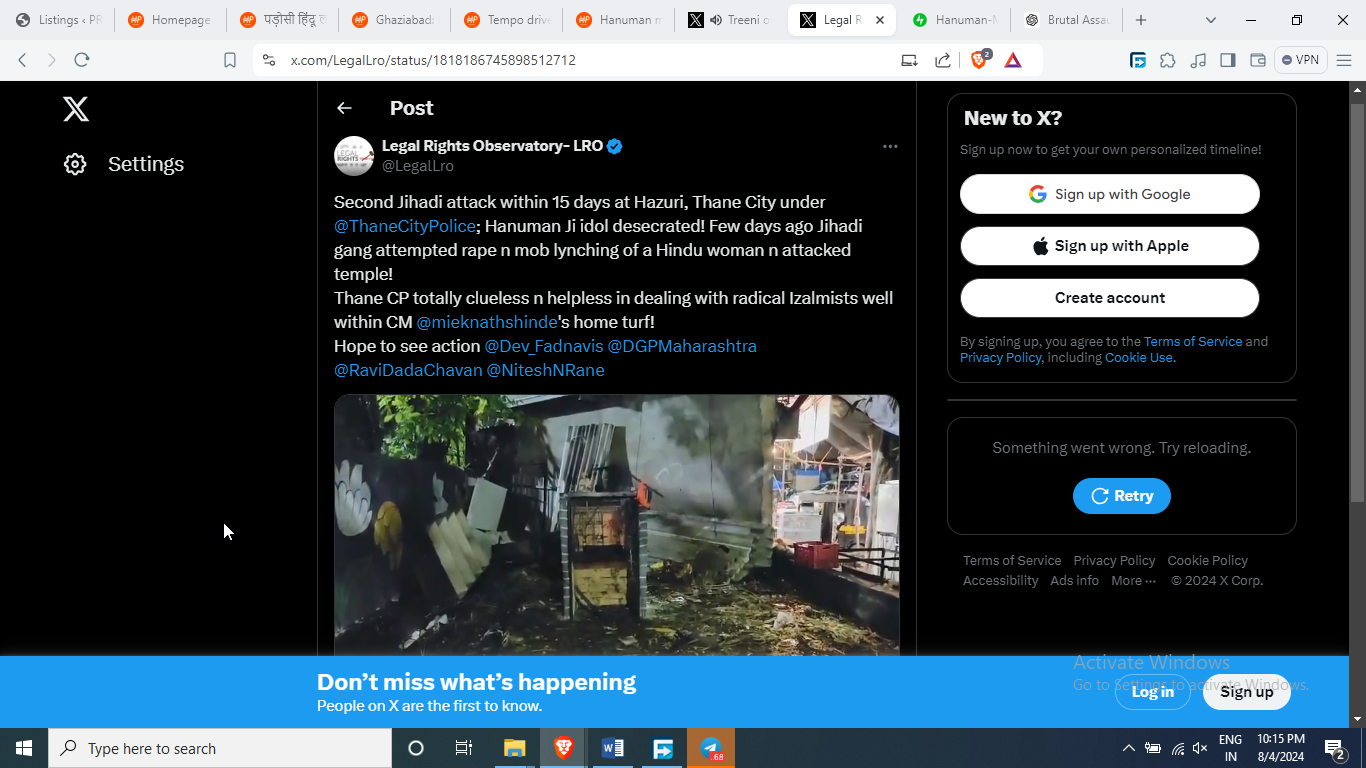Expand the tab search dropdown arrow

(1211, 20)
